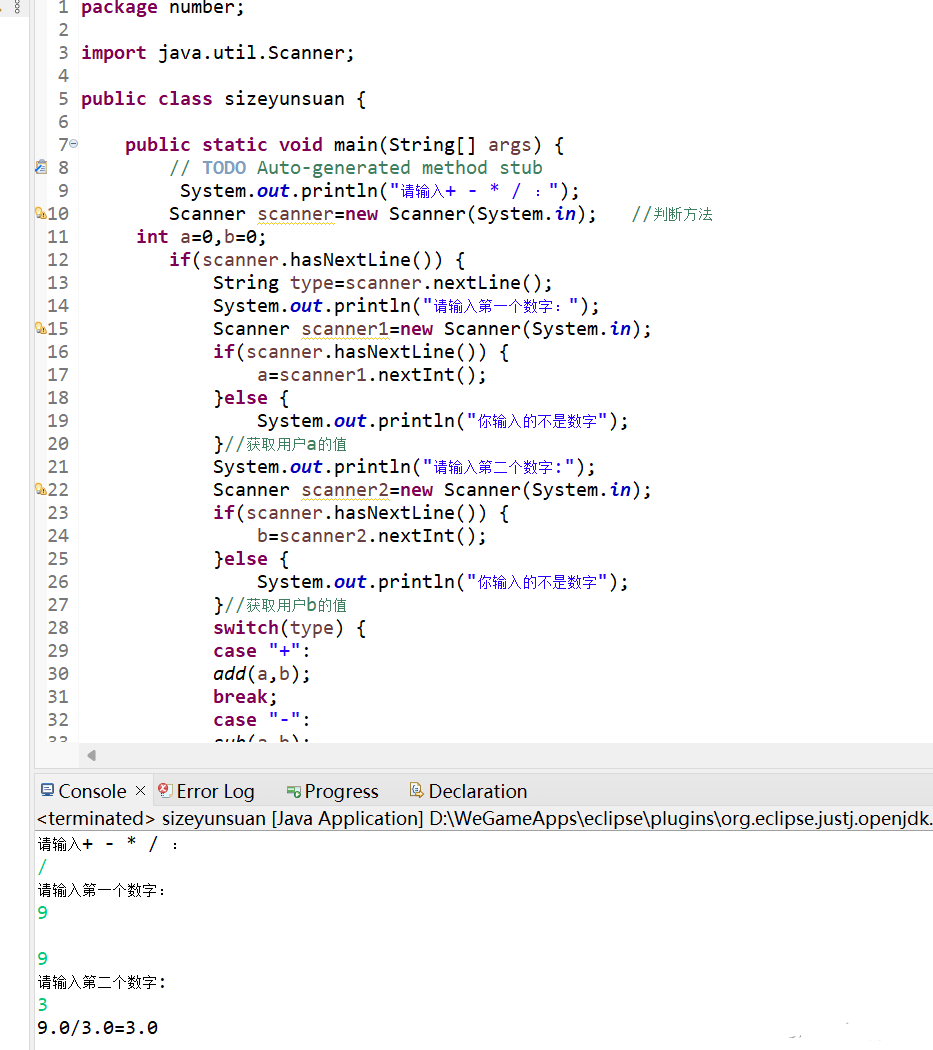Click the Progress tab icon
Viewport: 933px width, 1050px height.
pos(293,792)
